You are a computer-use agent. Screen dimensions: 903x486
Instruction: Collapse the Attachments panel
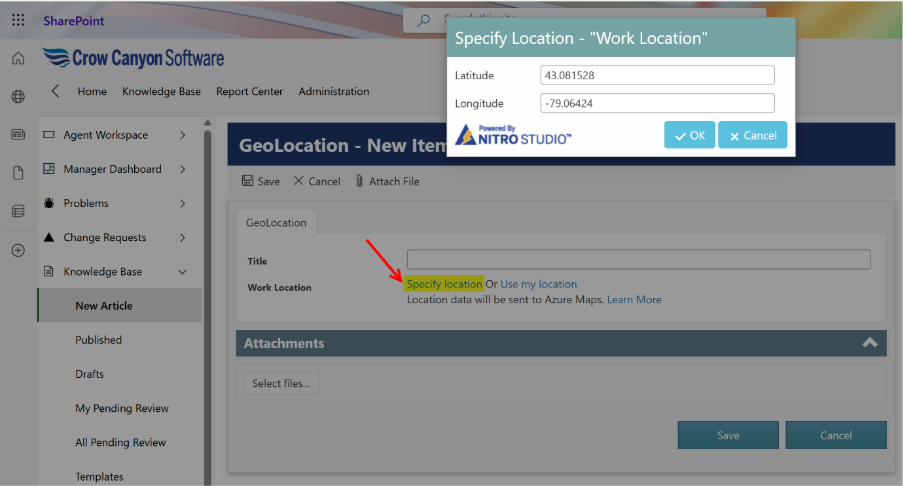(x=869, y=343)
